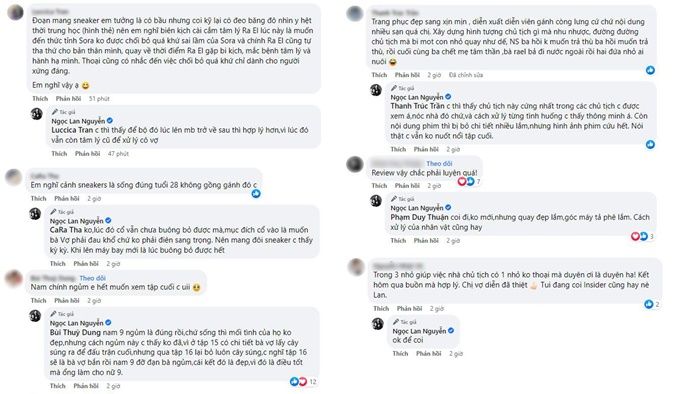Click like reaction icon on Thanh Trúc Trần's comment
This screenshot has height=394, width=675.
coord(650,70)
